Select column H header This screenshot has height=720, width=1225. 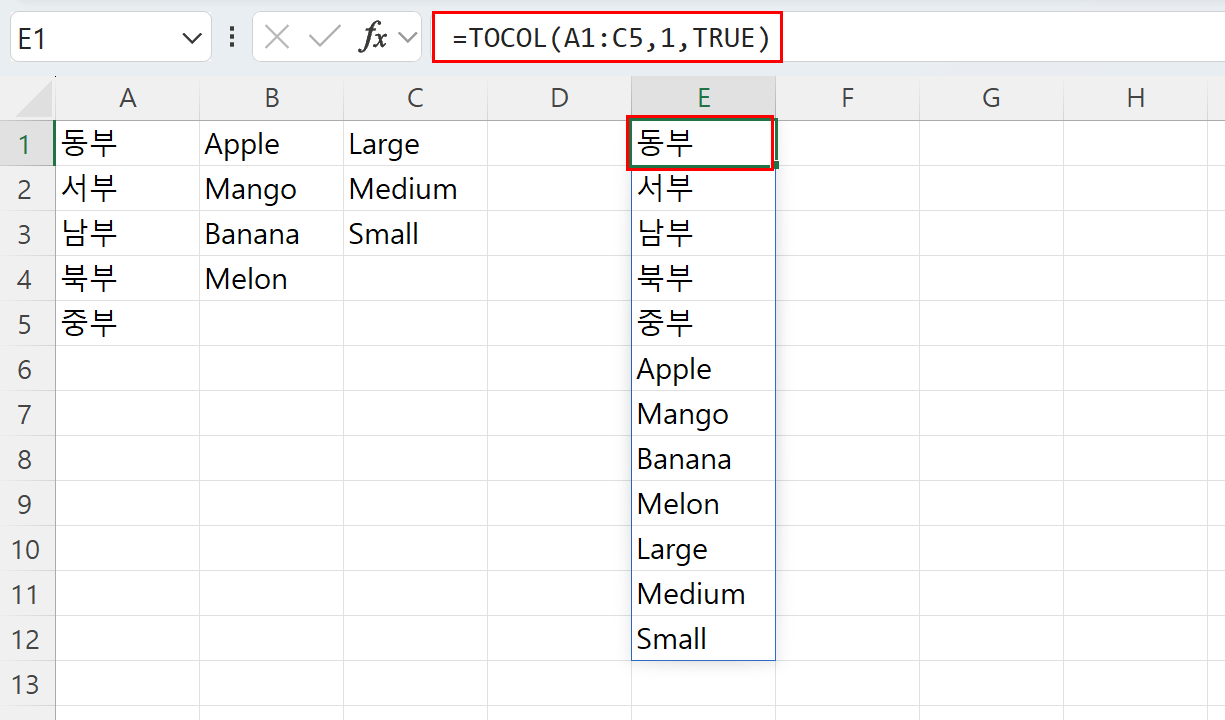click(x=1135, y=98)
